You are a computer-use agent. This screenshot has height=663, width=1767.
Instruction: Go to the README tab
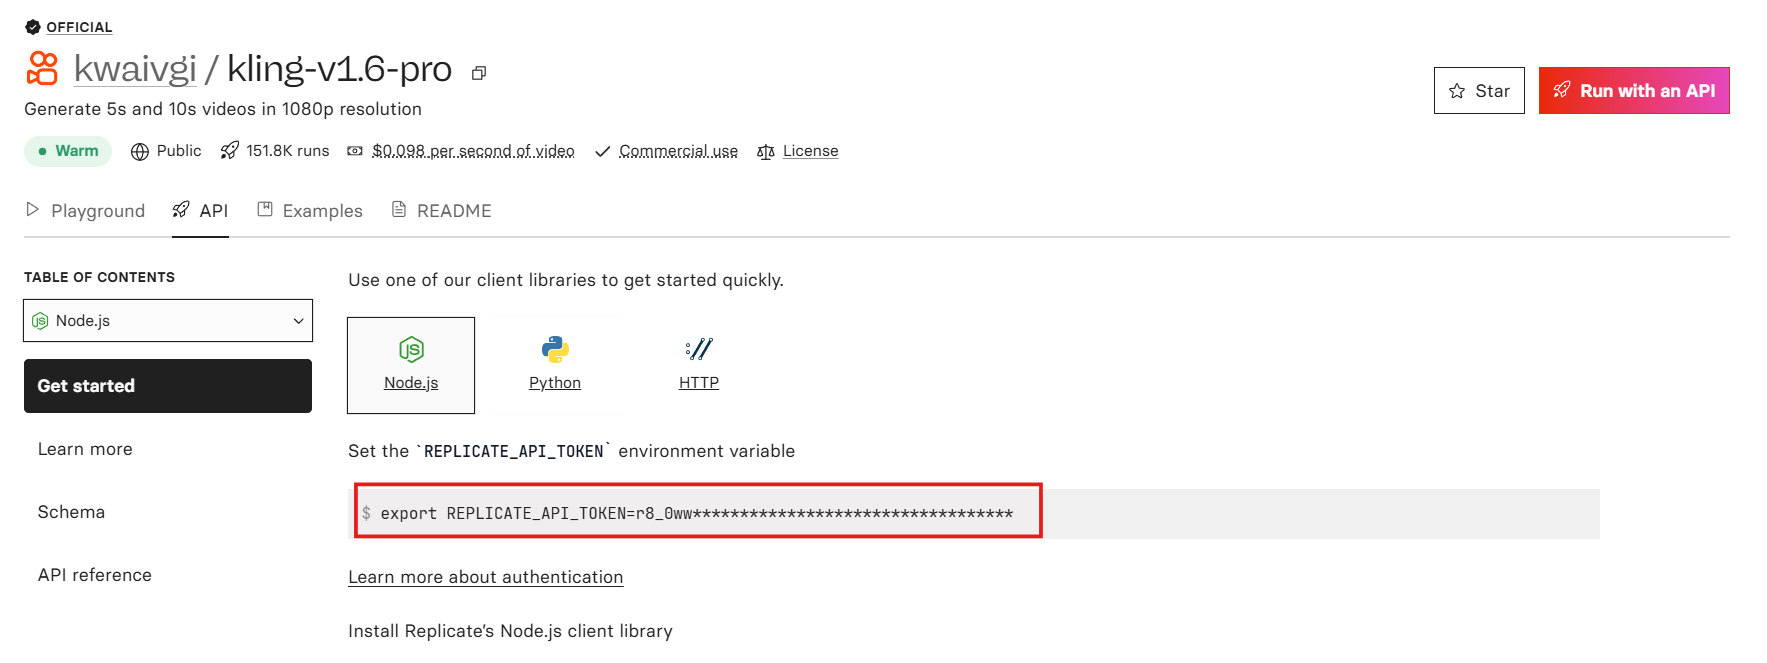[x=441, y=211]
